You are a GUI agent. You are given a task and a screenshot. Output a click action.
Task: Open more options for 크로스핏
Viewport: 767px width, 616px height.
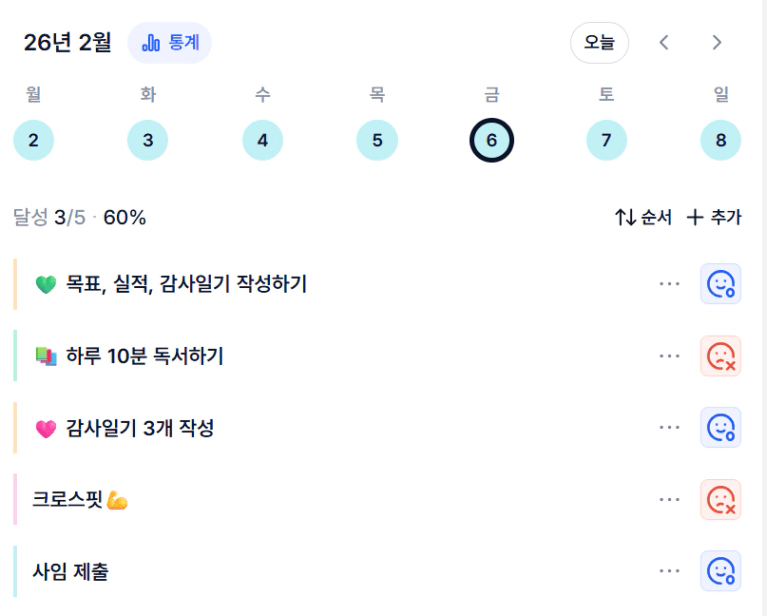[669, 500]
